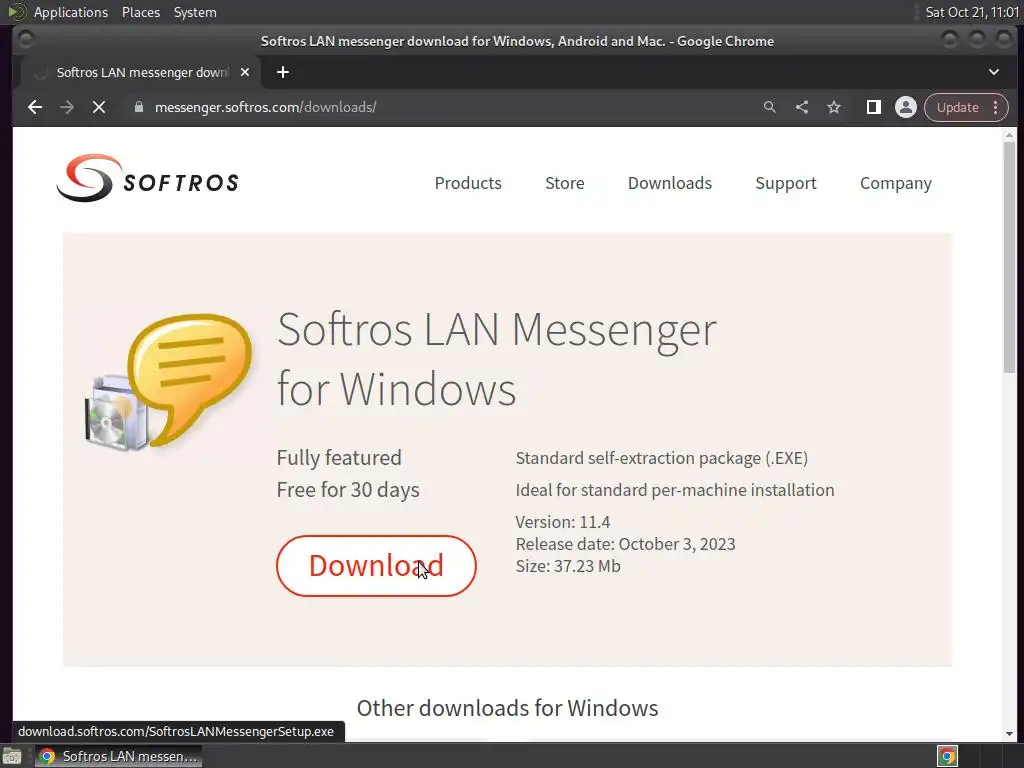This screenshot has width=1024, height=768.
Task: Open the Downloads menu item
Action: (x=670, y=183)
